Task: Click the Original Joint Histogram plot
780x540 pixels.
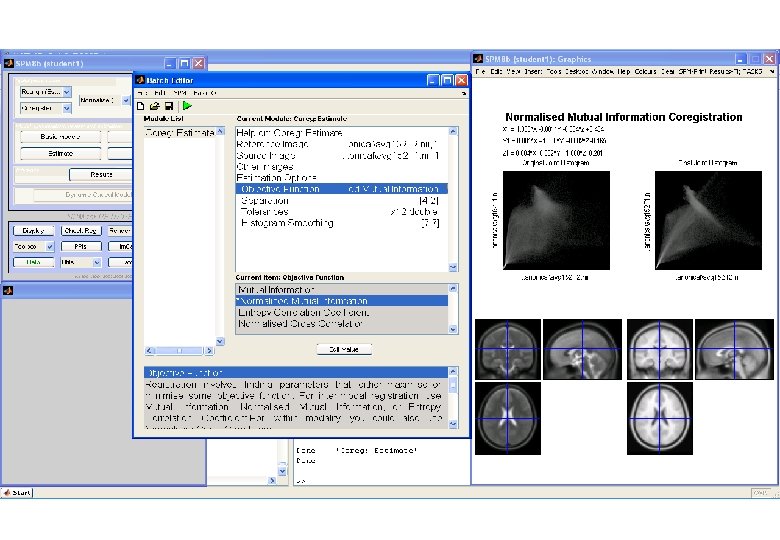Action: tap(556, 220)
